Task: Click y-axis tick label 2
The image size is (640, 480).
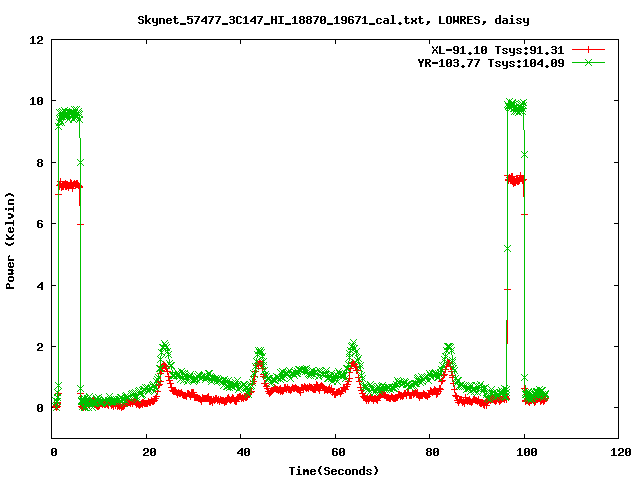Action: pos(40,347)
